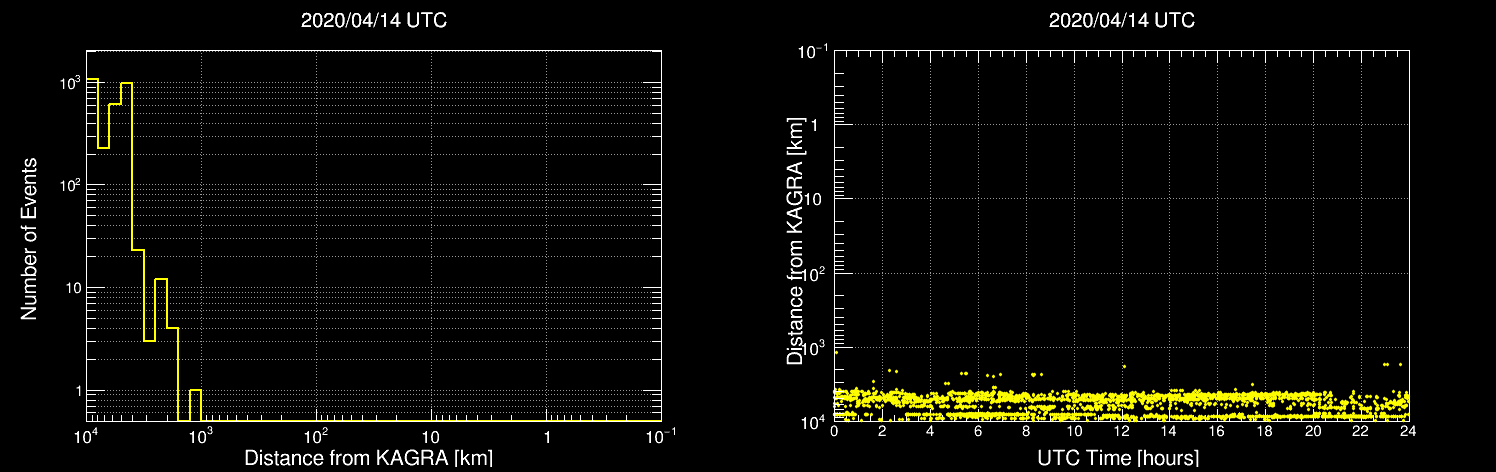Click hour 10 on the UTC Time axis
1496x472 pixels.
coord(1074,431)
